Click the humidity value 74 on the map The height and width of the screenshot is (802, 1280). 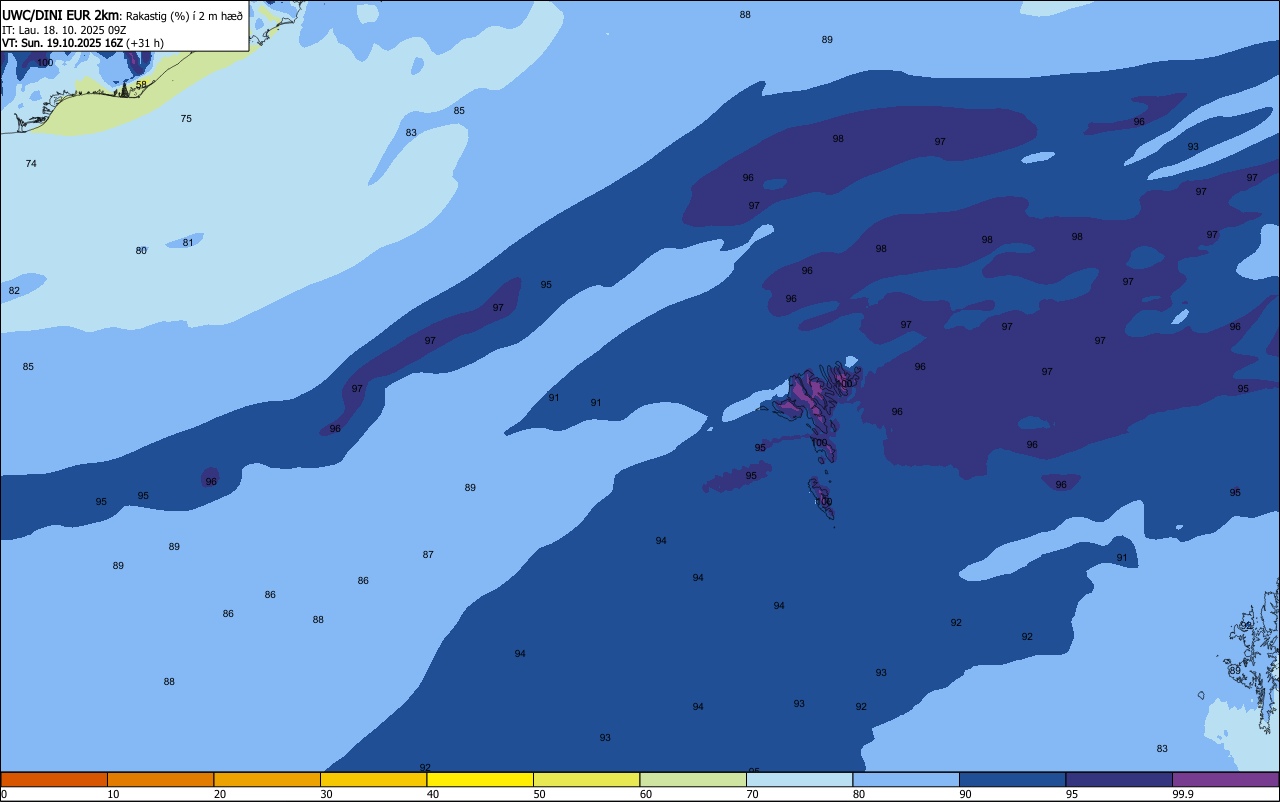pyautogui.click(x=31, y=164)
